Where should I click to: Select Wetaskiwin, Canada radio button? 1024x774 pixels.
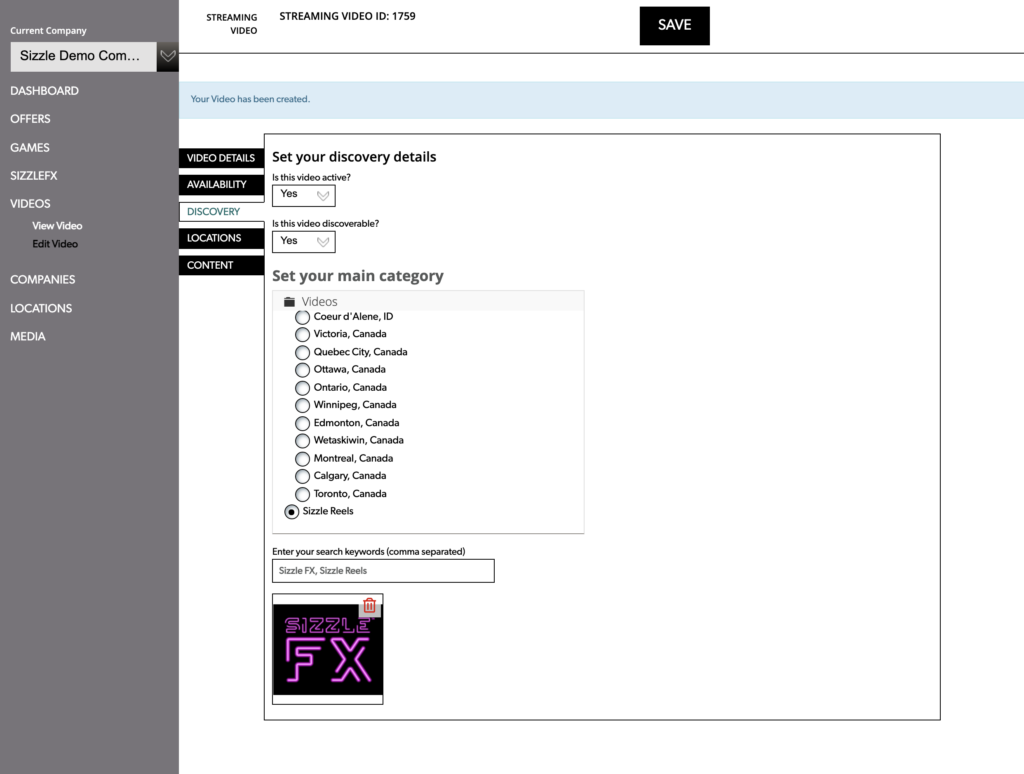(x=302, y=441)
